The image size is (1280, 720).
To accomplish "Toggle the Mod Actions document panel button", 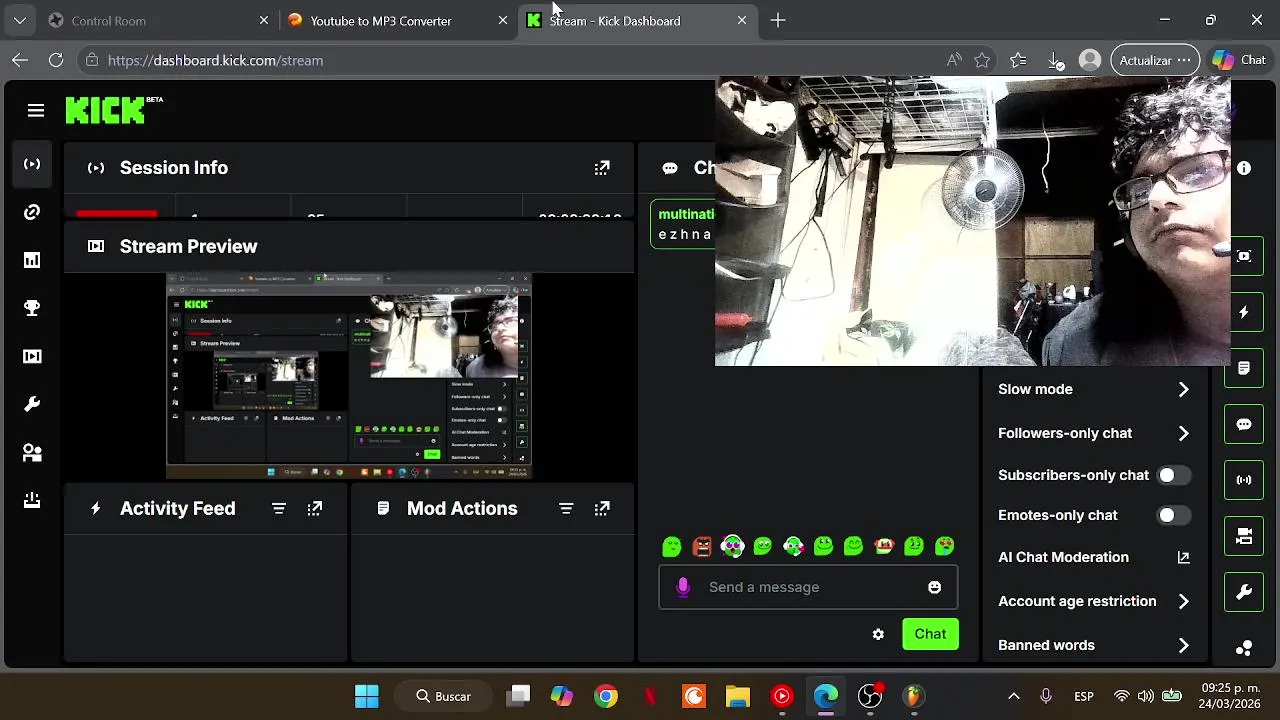I will (x=1244, y=368).
